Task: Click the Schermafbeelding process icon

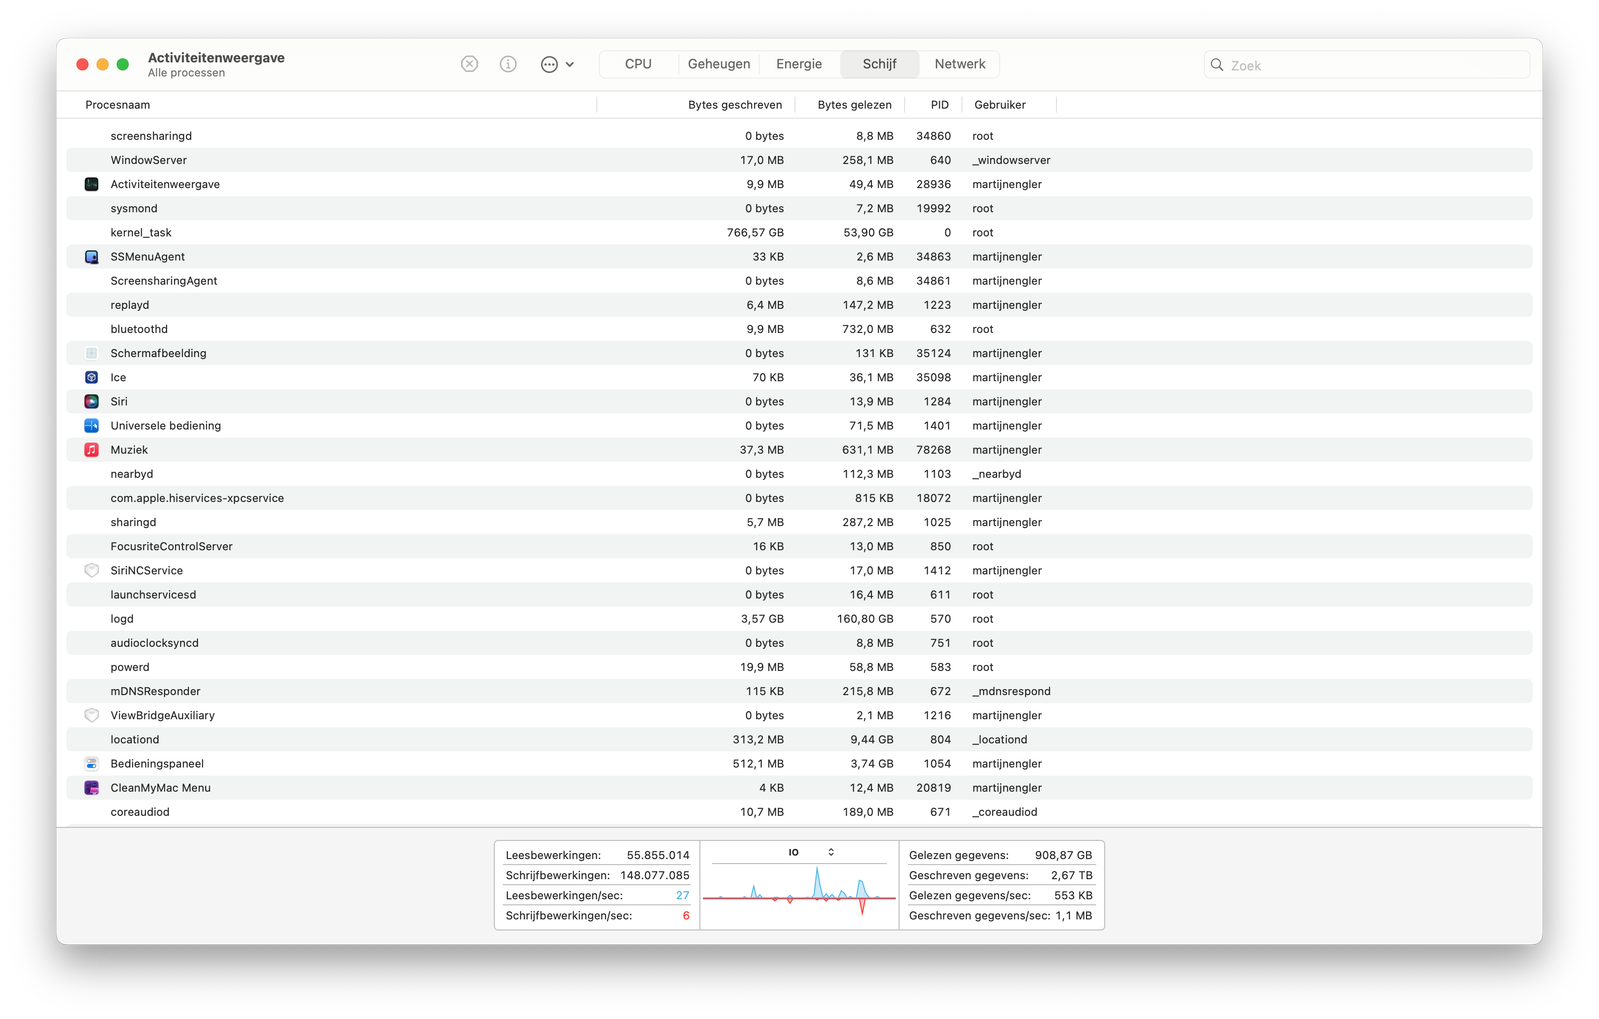Action: pos(92,353)
